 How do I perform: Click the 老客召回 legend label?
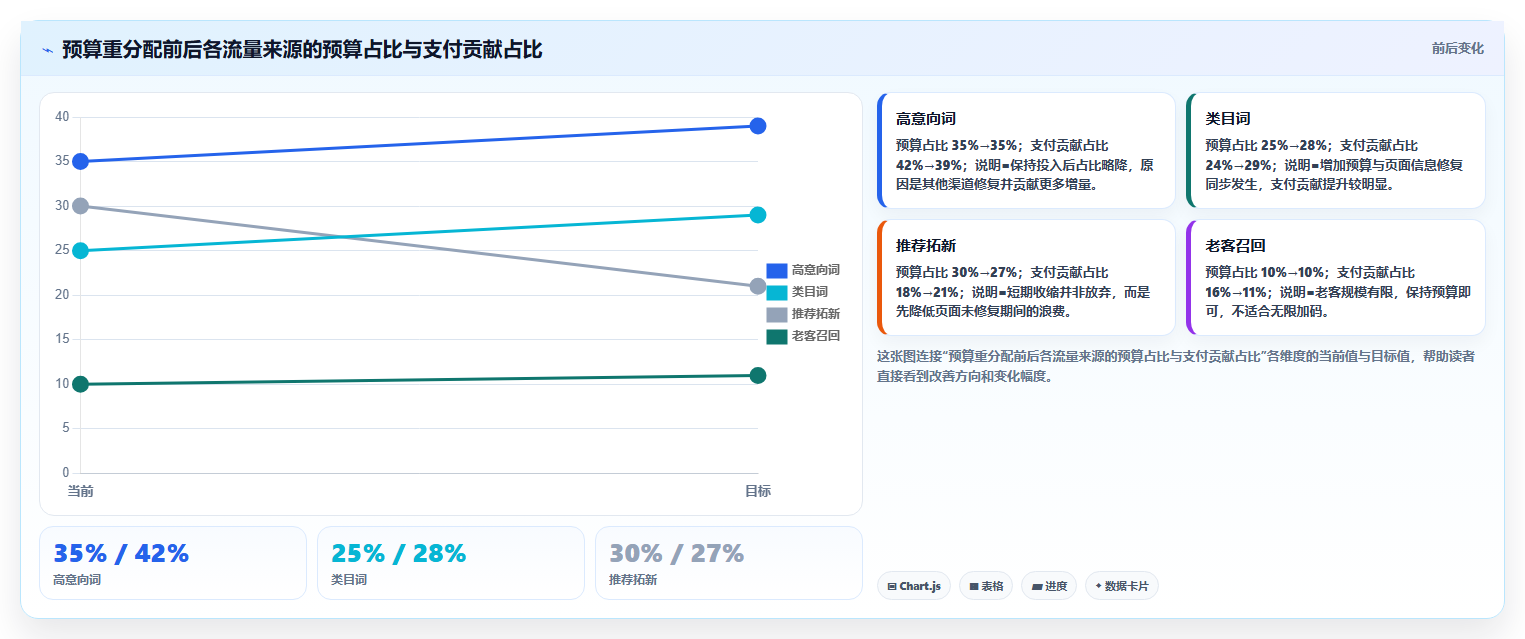816,336
